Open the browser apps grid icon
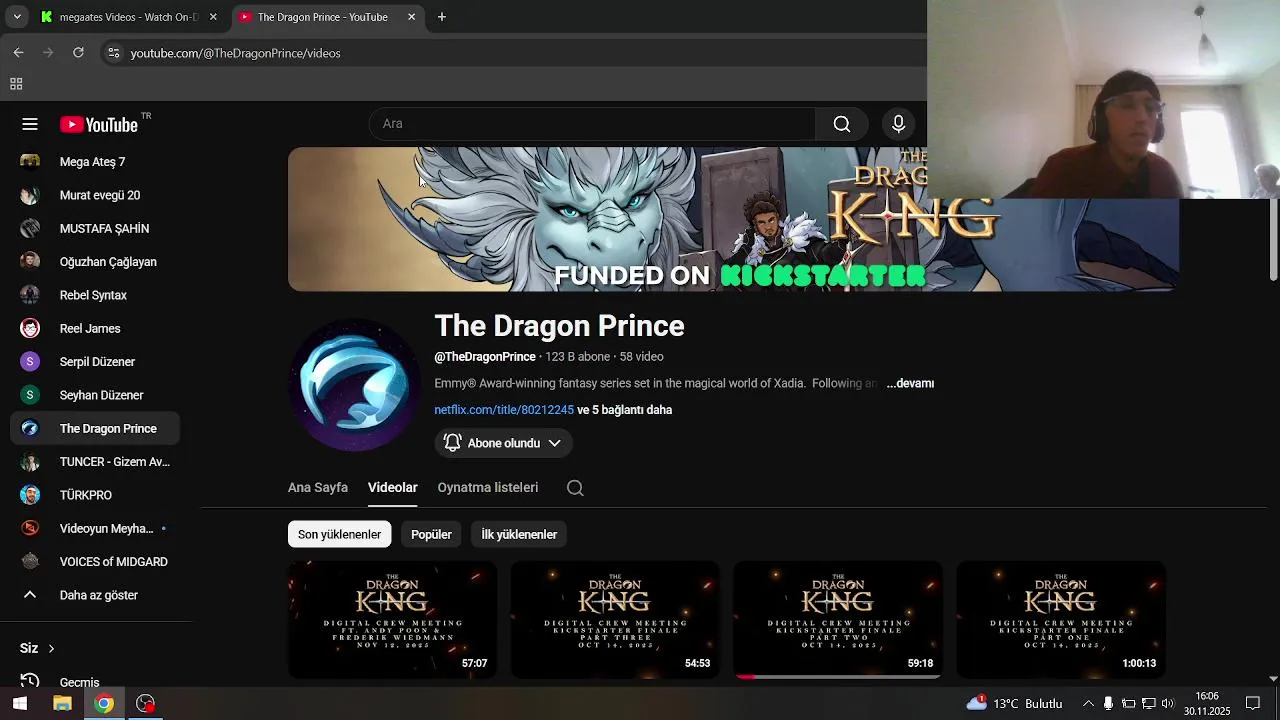The height and width of the screenshot is (720, 1280). [16, 84]
